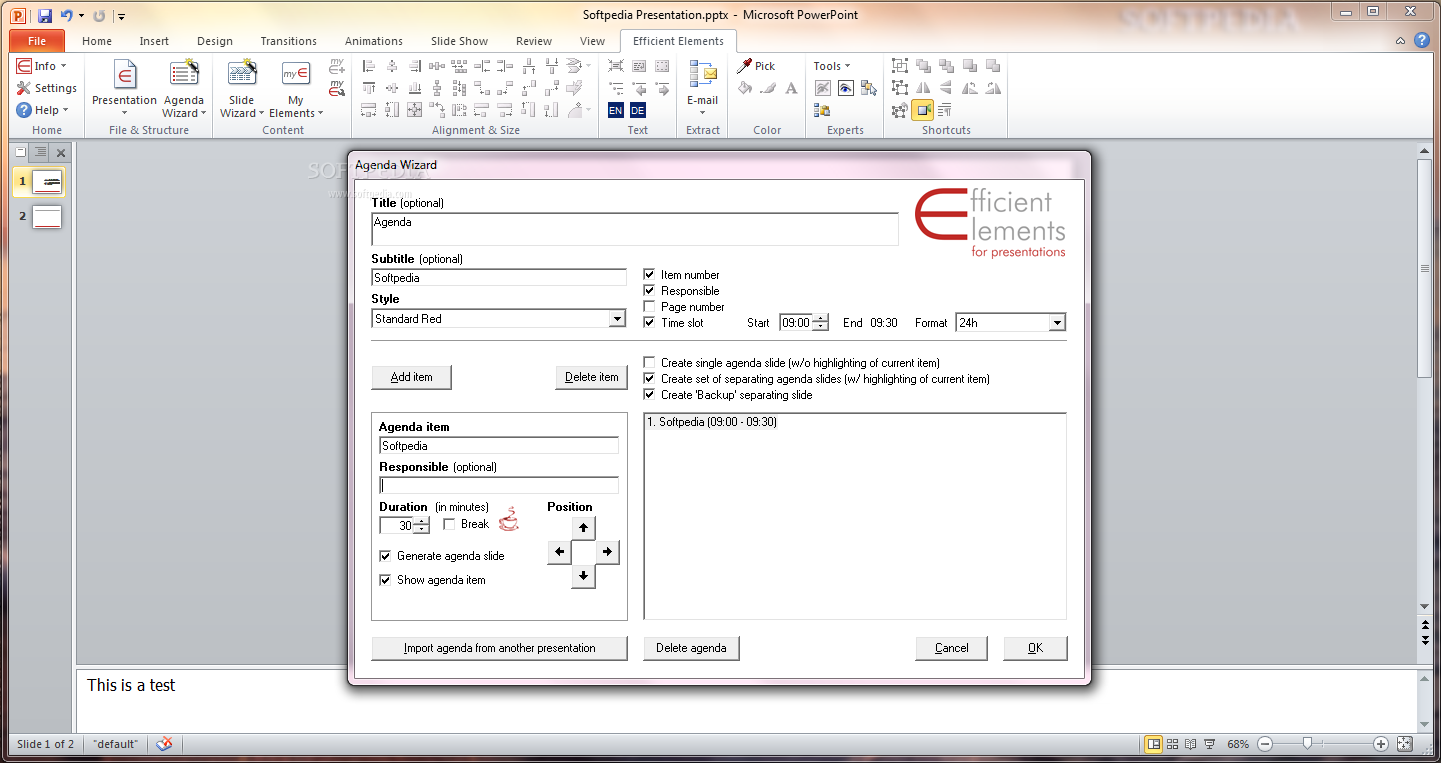Click the PowerPoint Help question mark icon
1441x763 pixels.
point(1422,41)
